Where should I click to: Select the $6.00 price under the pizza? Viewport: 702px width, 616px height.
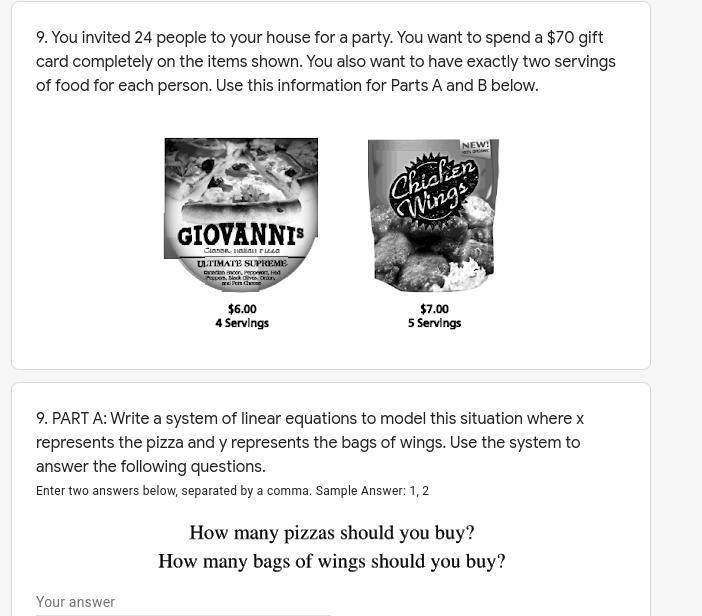pyautogui.click(x=242, y=309)
